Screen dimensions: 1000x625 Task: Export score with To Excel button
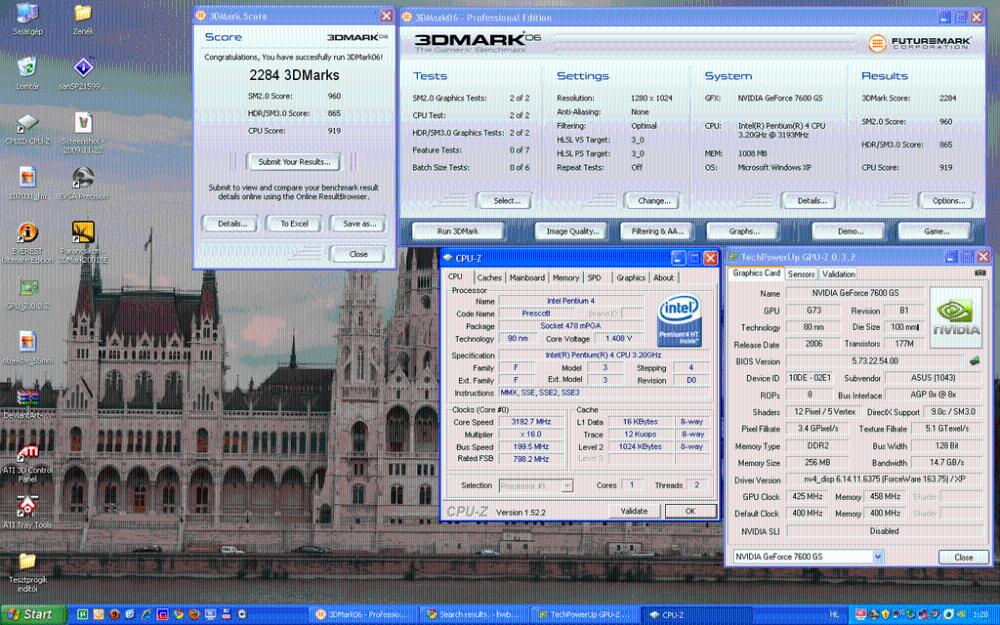(x=294, y=224)
